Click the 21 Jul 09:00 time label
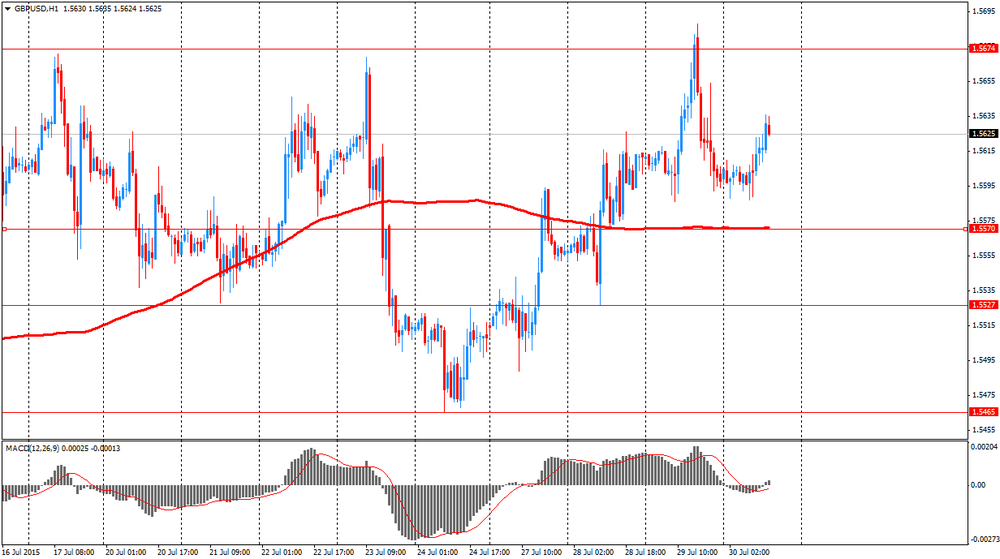 point(230,552)
